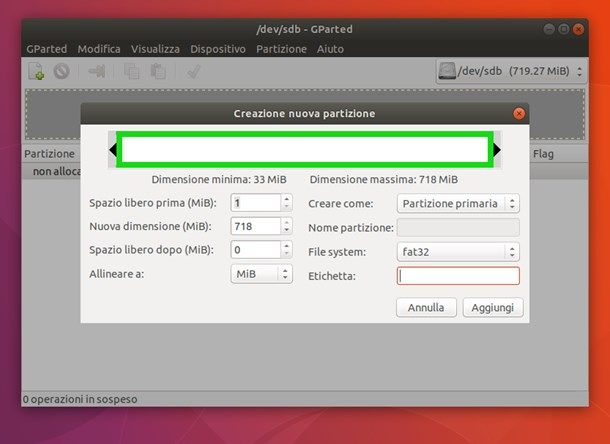
Task: Click the 'Etichetta:' label
Action: pyautogui.click(x=332, y=276)
